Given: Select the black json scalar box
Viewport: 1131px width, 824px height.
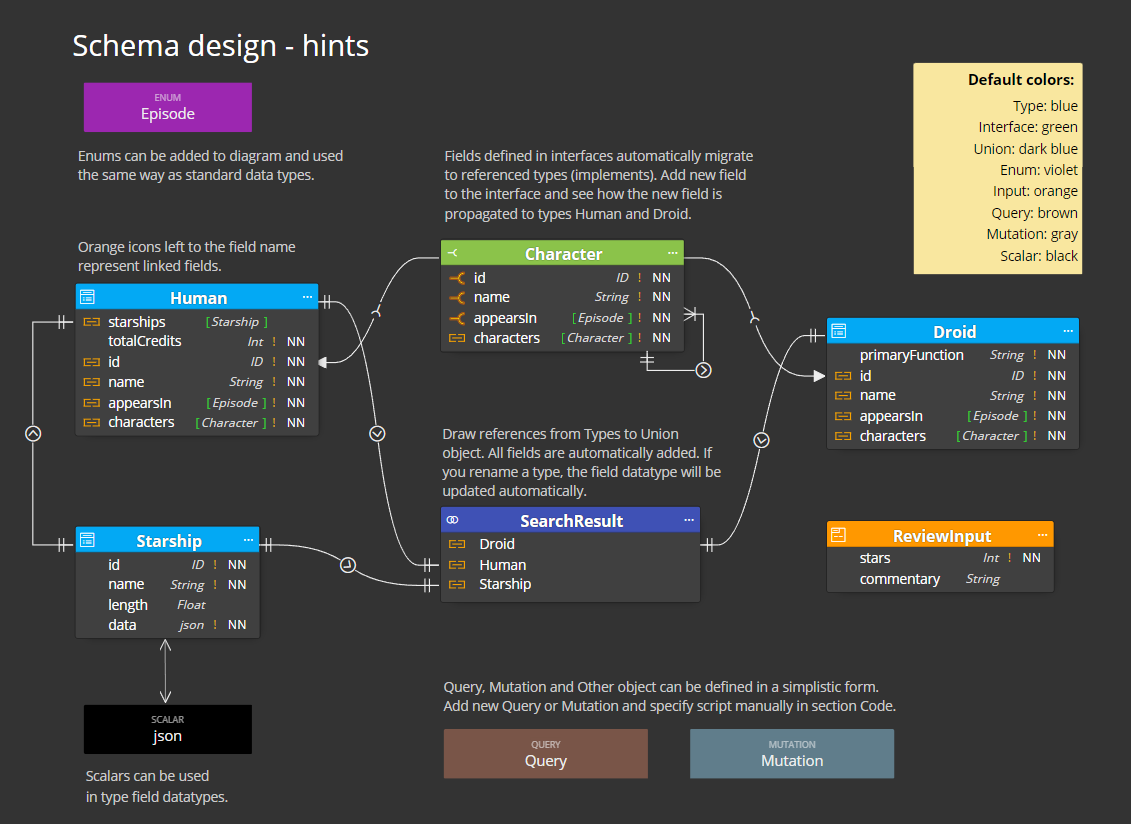Looking at the screenshot, I should 167,729.
